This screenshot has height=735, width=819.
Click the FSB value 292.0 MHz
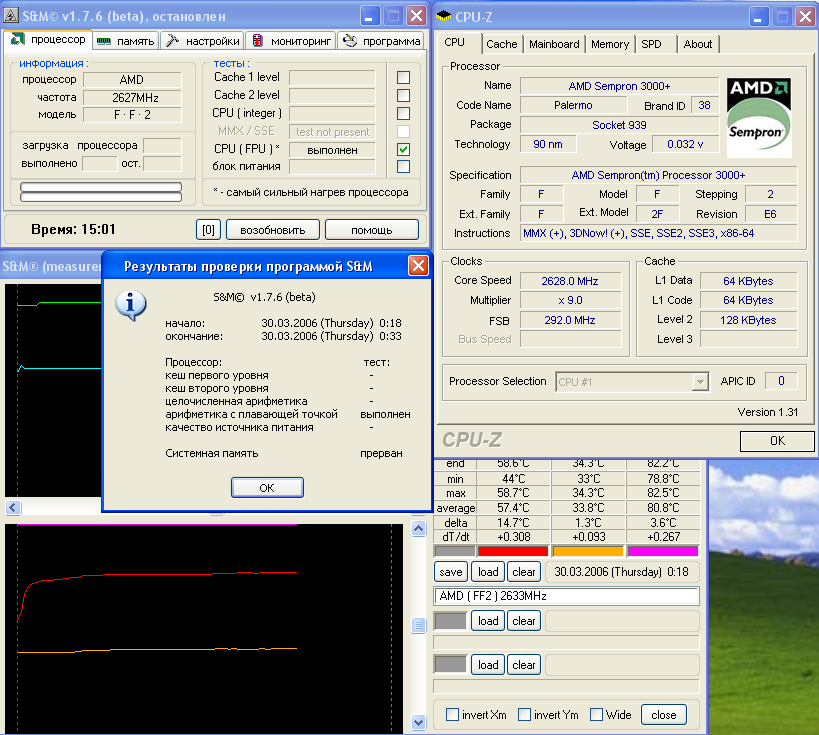click(570, 320)
